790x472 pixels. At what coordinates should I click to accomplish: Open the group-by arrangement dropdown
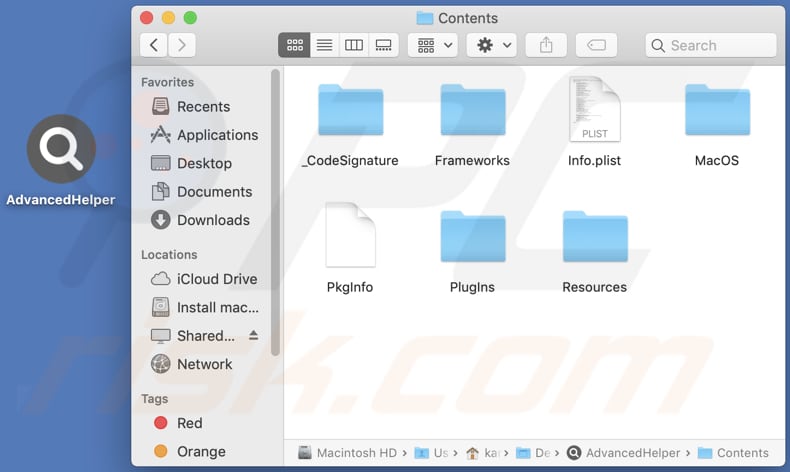[433, 45]
